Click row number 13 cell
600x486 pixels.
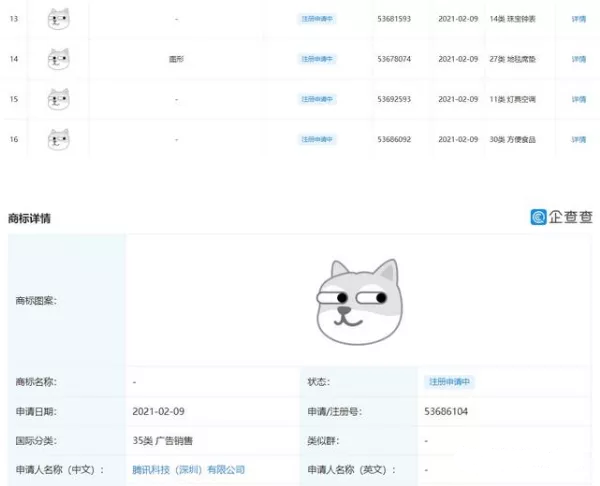coord(14,19)
